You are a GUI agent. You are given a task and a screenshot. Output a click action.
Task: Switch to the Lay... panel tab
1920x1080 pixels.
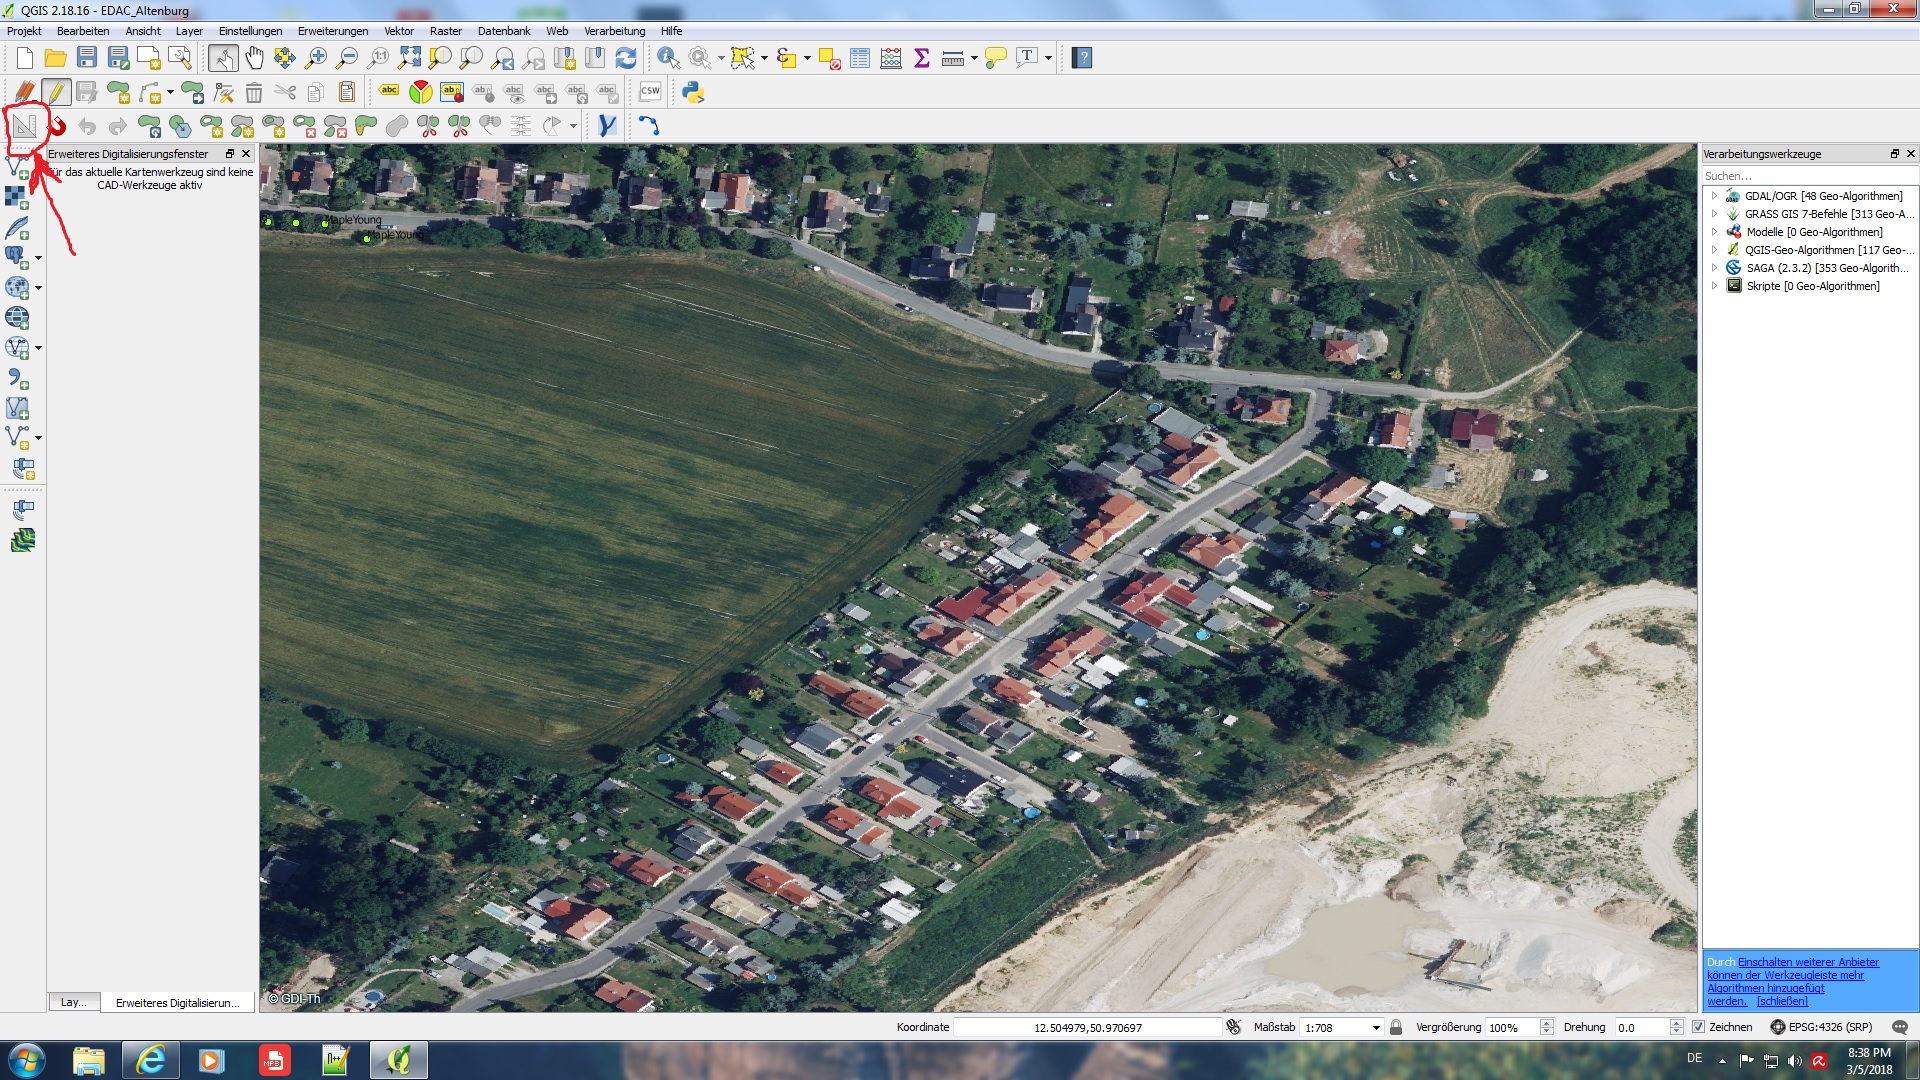click(74, 1002)
